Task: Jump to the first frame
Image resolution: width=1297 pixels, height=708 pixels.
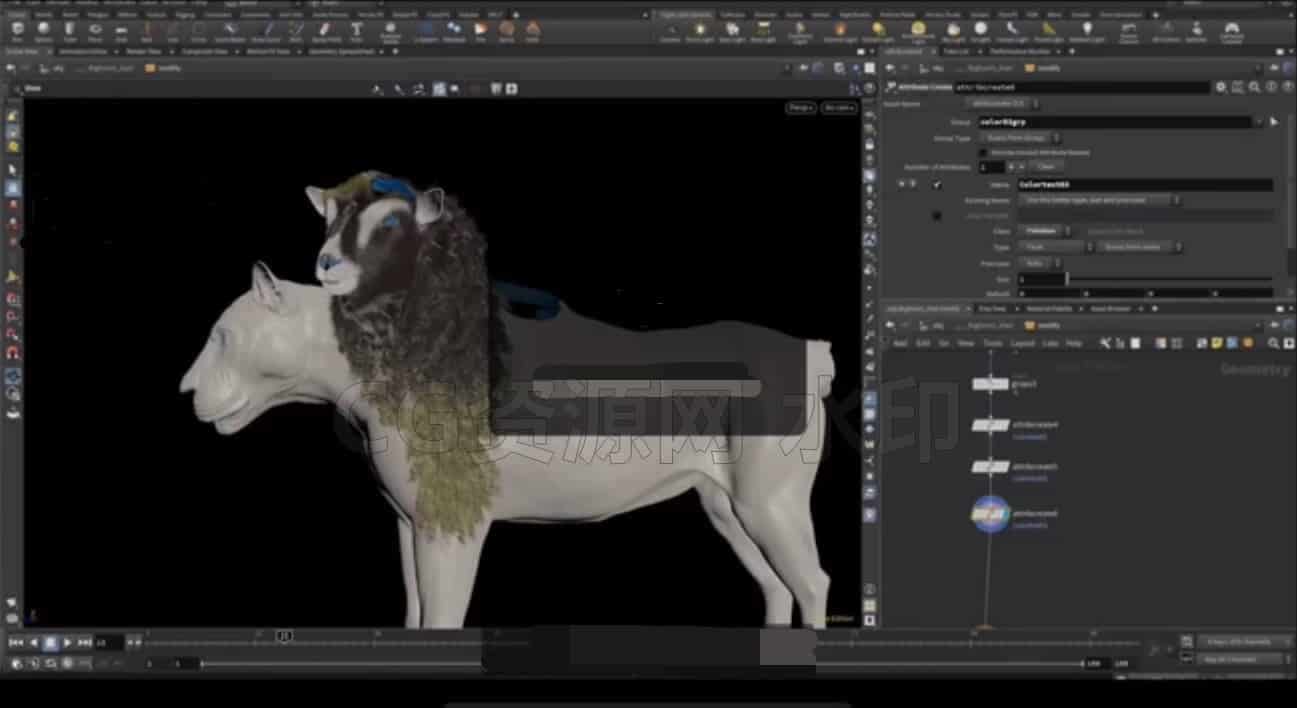Action: click(15, 642)
